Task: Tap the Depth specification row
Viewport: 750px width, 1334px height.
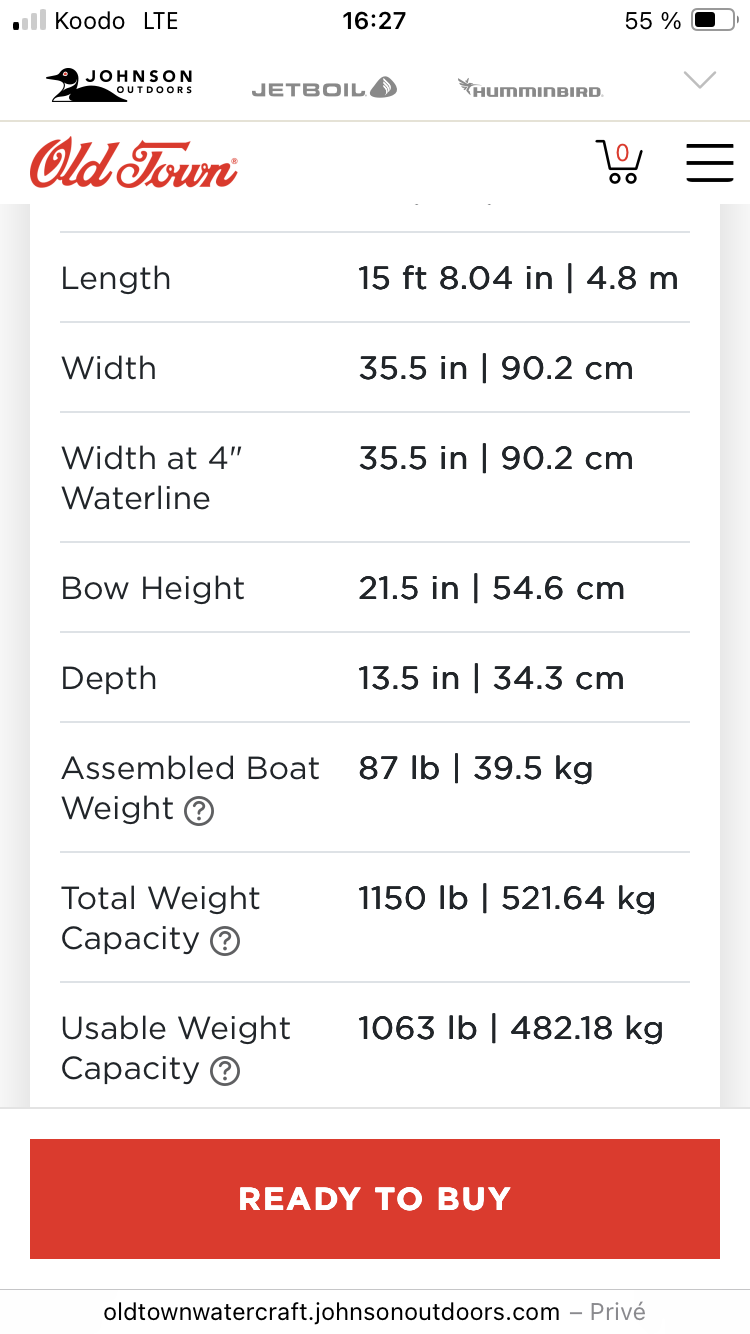Action: click(375, 677)
